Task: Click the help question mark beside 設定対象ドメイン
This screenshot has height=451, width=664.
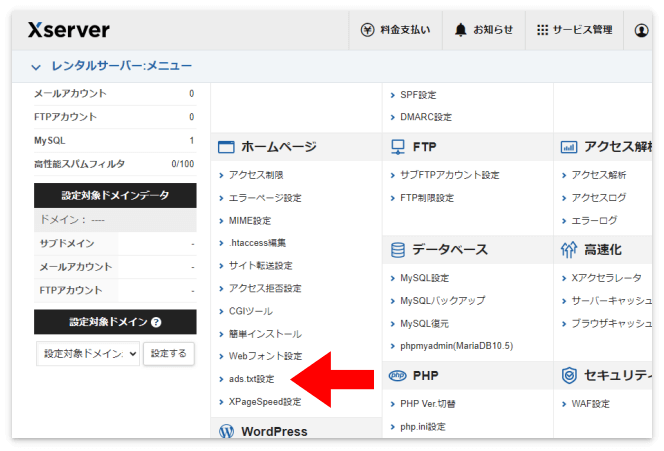Action: coord(156,322)
